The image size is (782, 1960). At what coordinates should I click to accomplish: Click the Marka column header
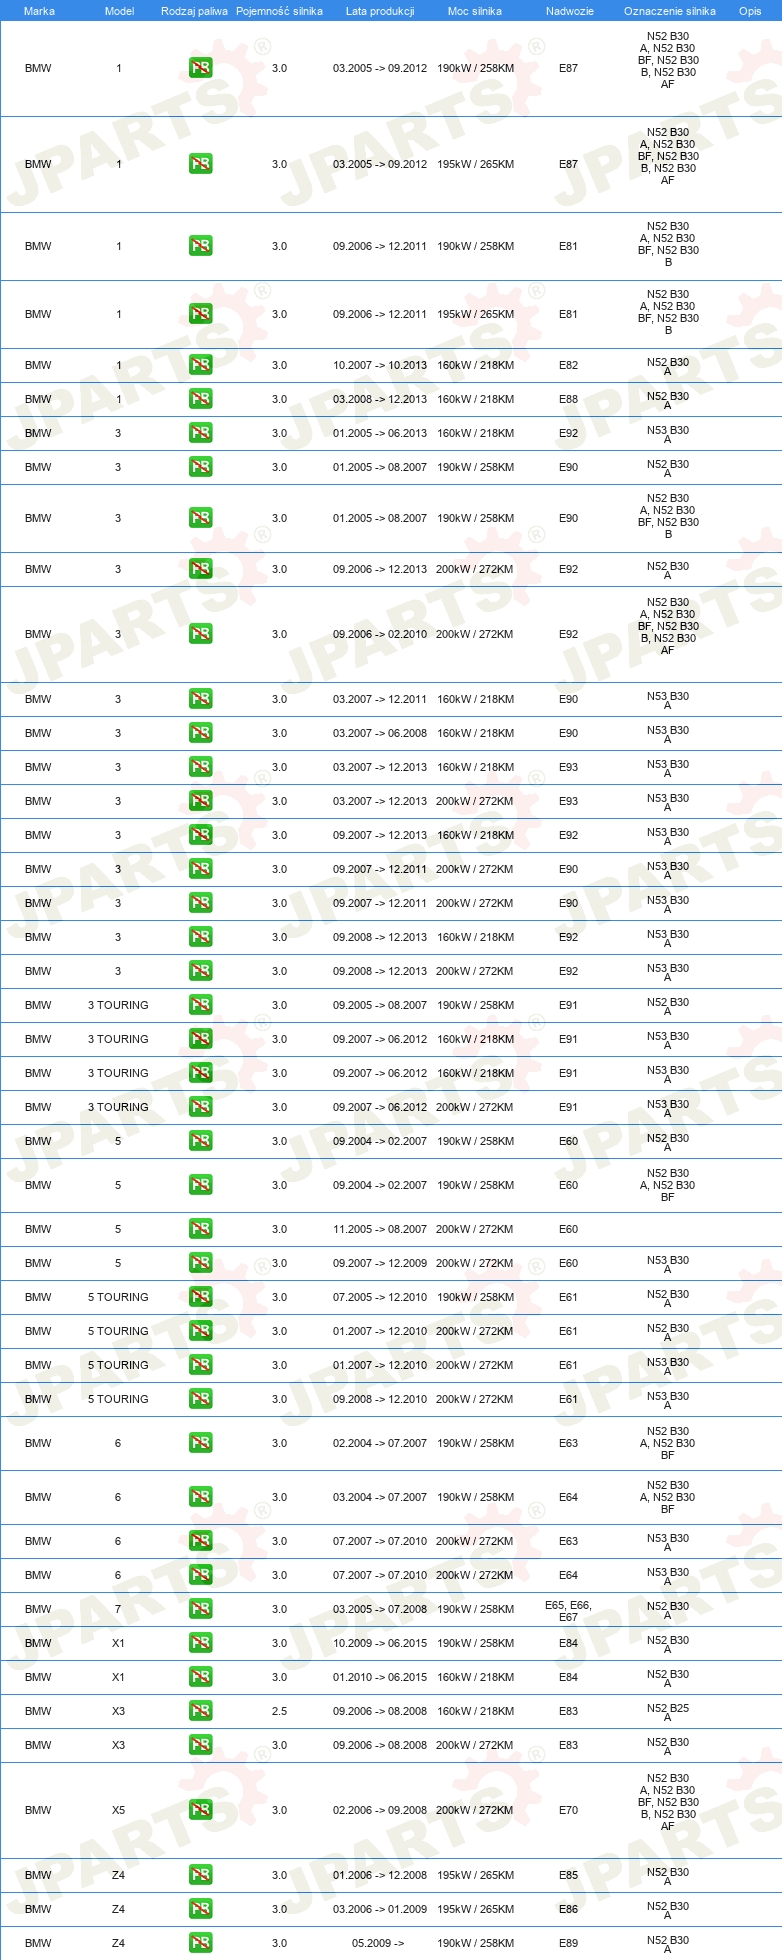(39, 11)
